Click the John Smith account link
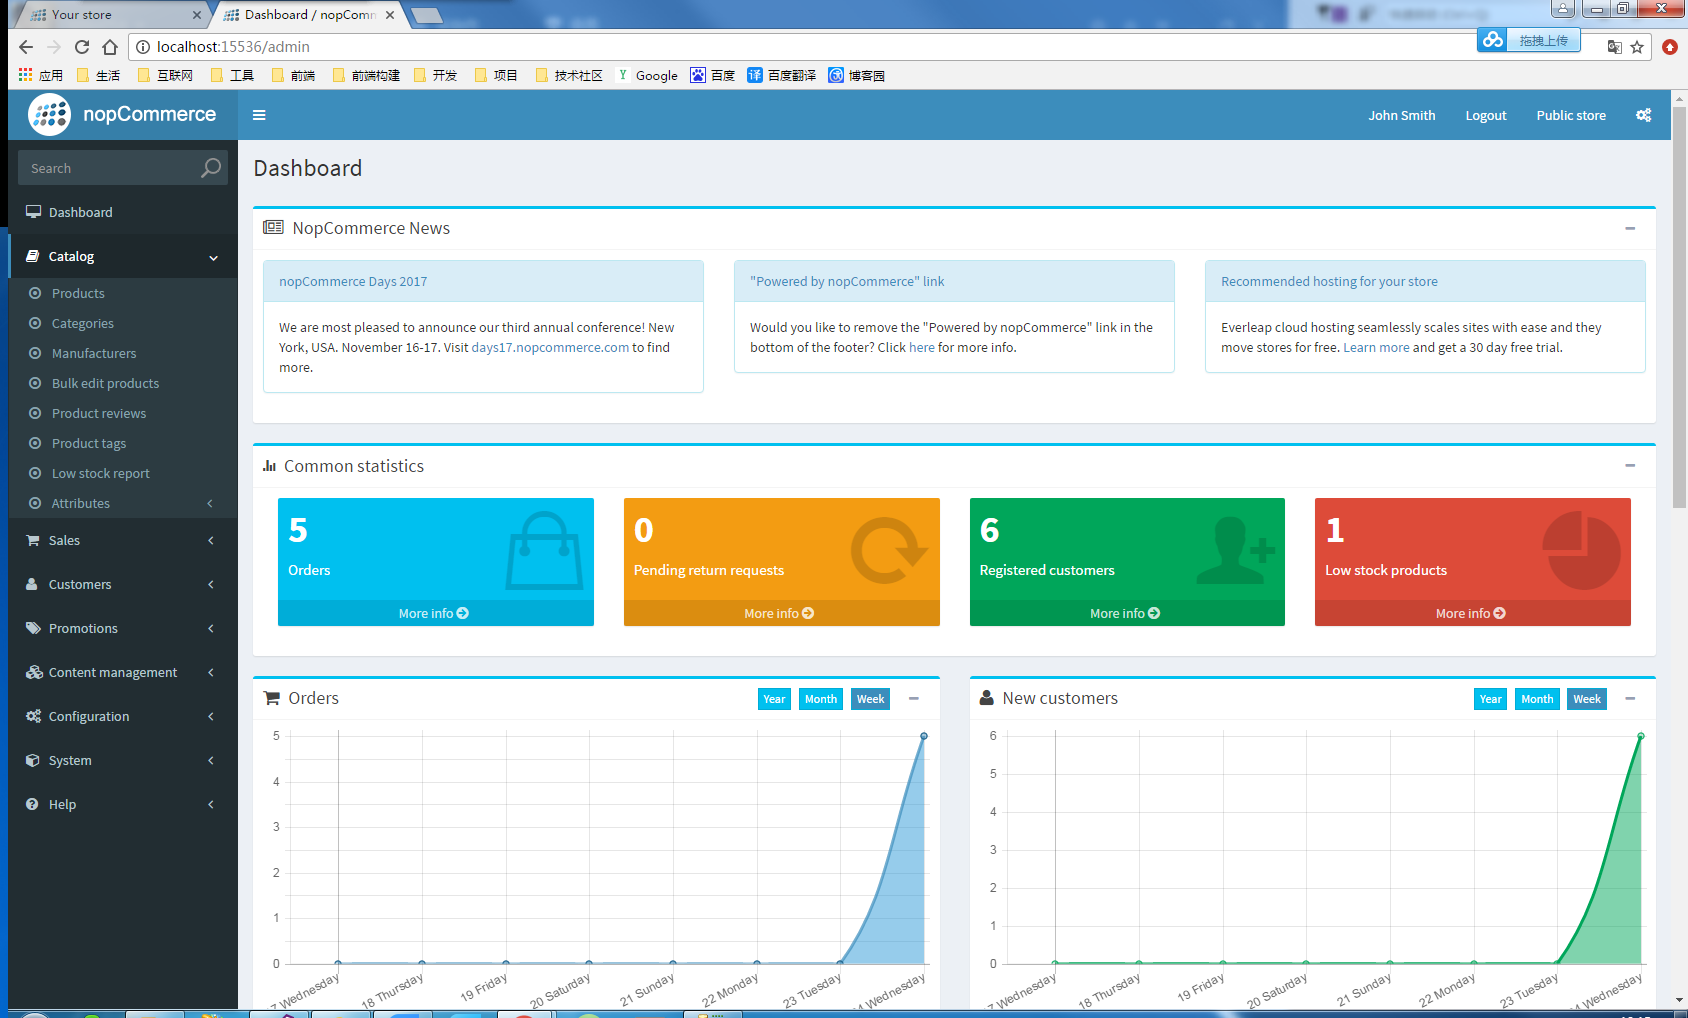The image size is (1688, 1018). click(1401, 115)
